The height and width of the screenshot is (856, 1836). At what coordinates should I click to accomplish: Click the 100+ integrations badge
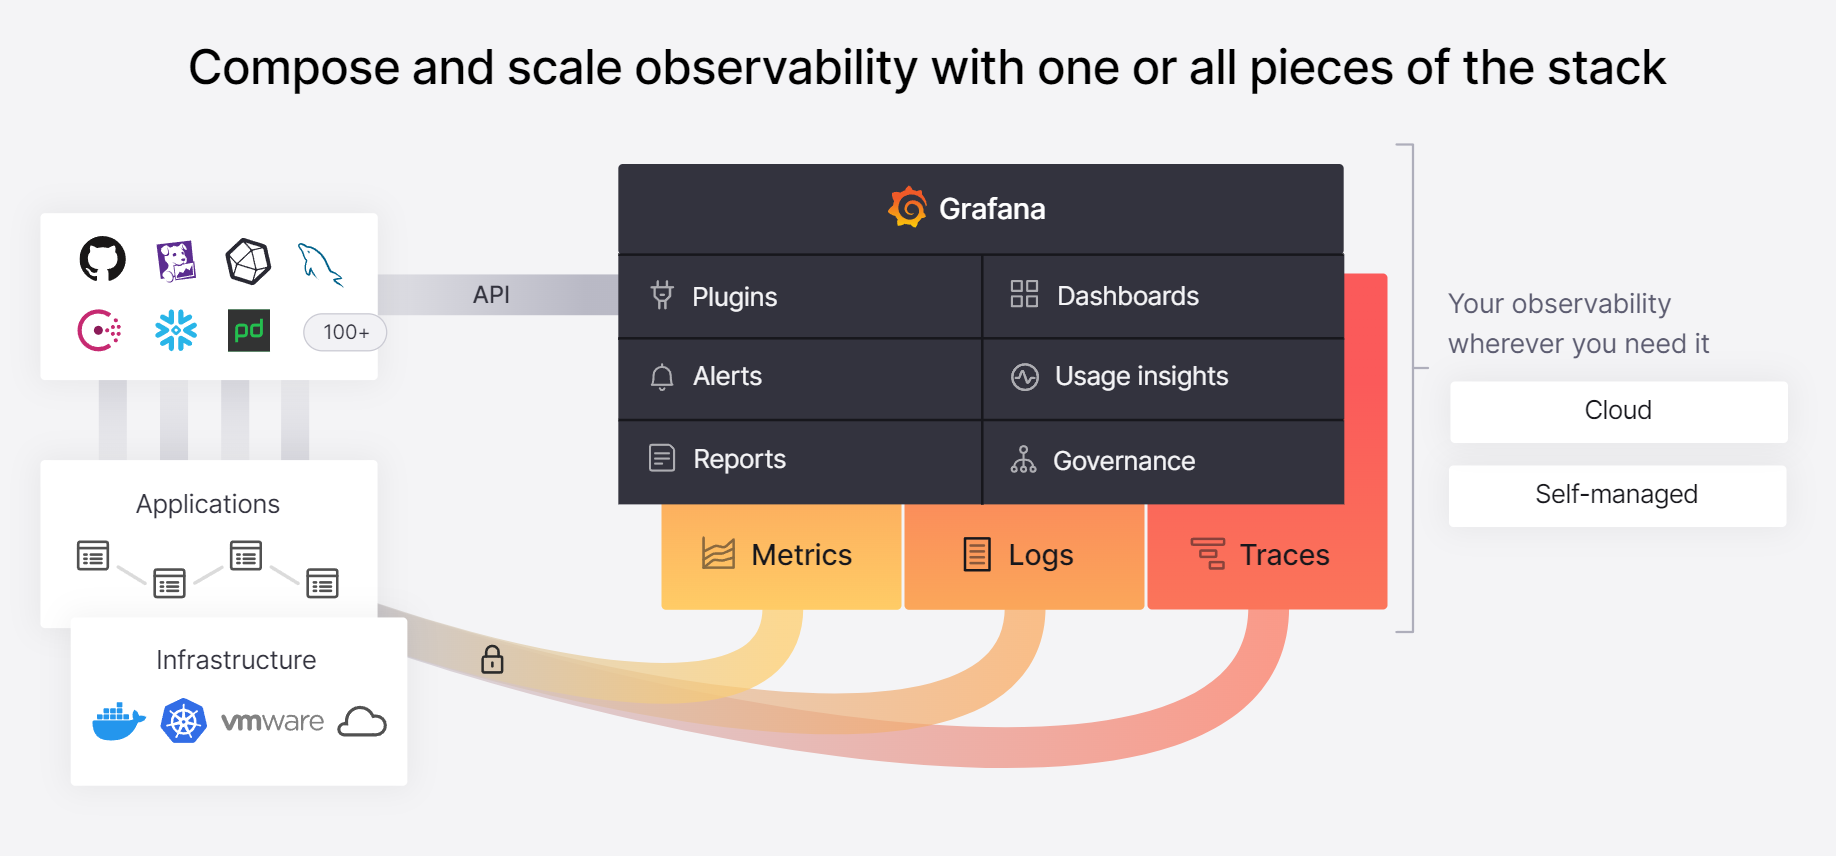click(345, 332)
